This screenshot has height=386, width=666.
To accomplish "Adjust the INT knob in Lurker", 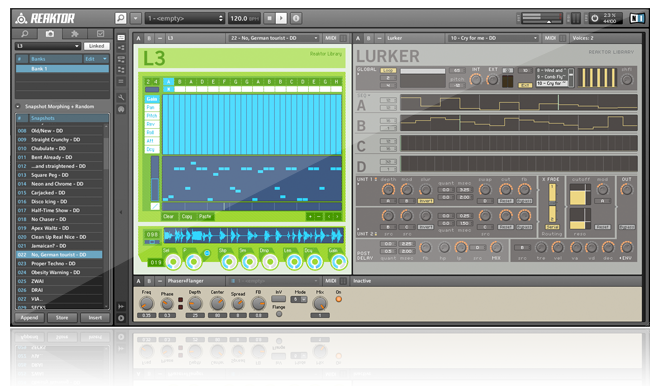I will (476, 79).
